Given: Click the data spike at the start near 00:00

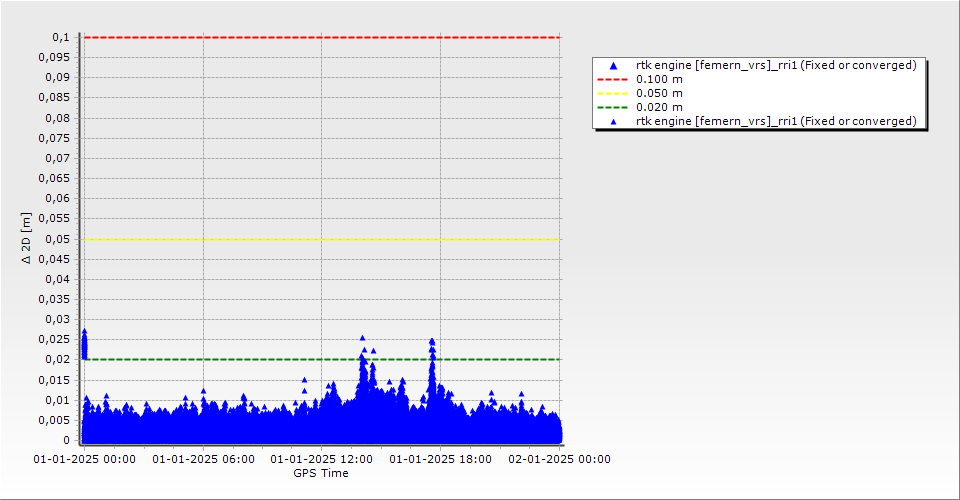Looking at the screenshot, I should click(84, 344).
